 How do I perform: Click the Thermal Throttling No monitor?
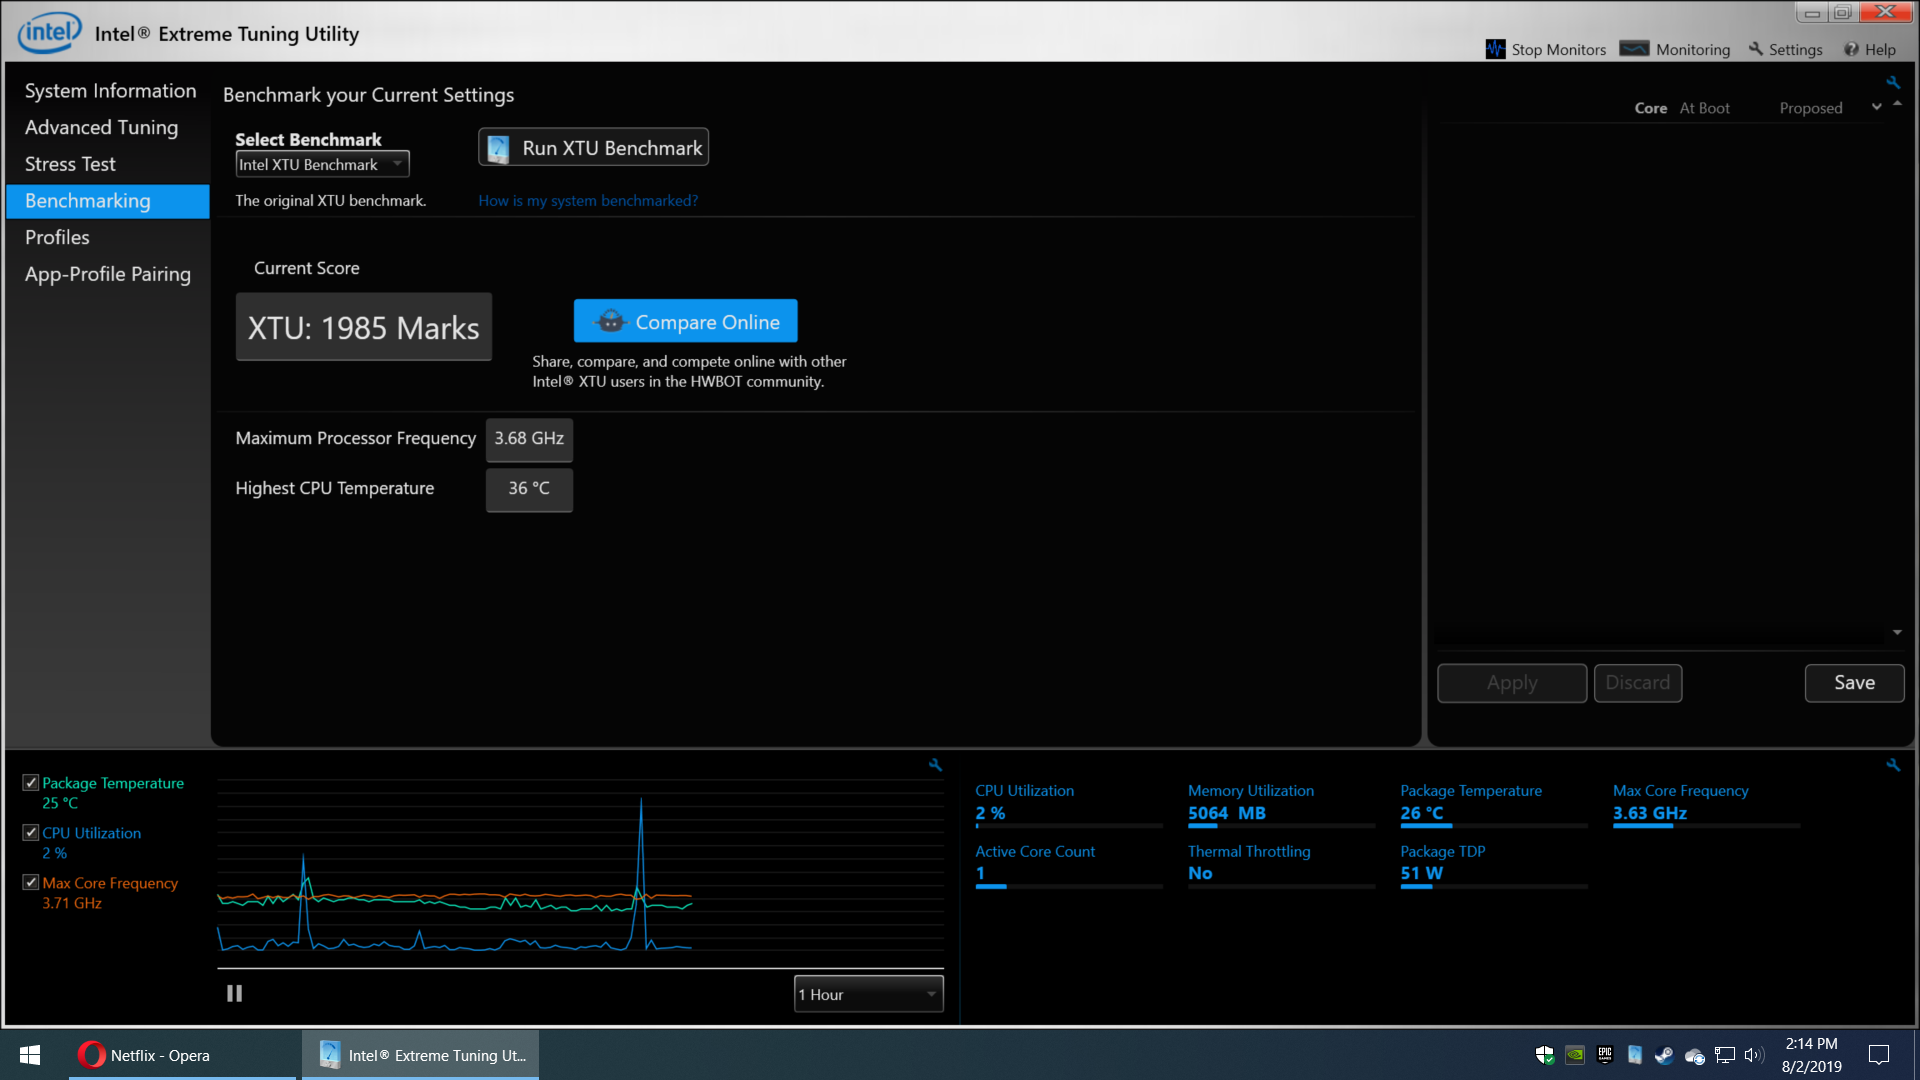1281,866
